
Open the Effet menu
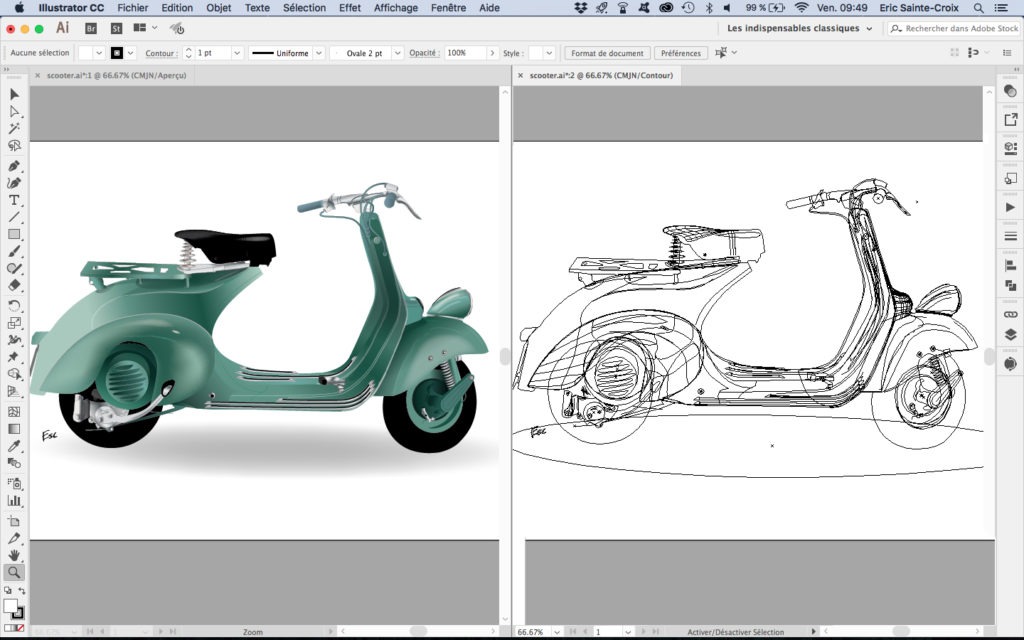pyautogui.click(x=349, y=8)
